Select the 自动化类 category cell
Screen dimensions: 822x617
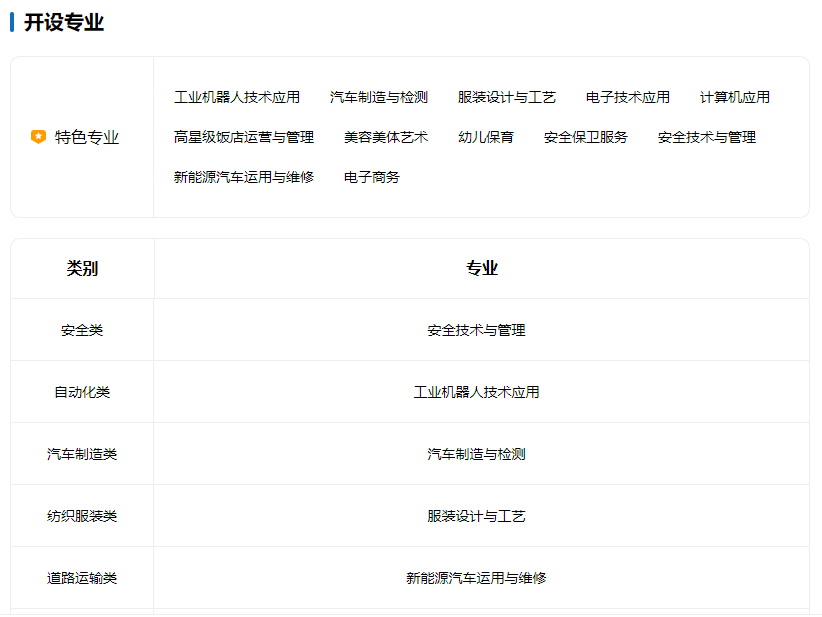click(x=82, y=392)
